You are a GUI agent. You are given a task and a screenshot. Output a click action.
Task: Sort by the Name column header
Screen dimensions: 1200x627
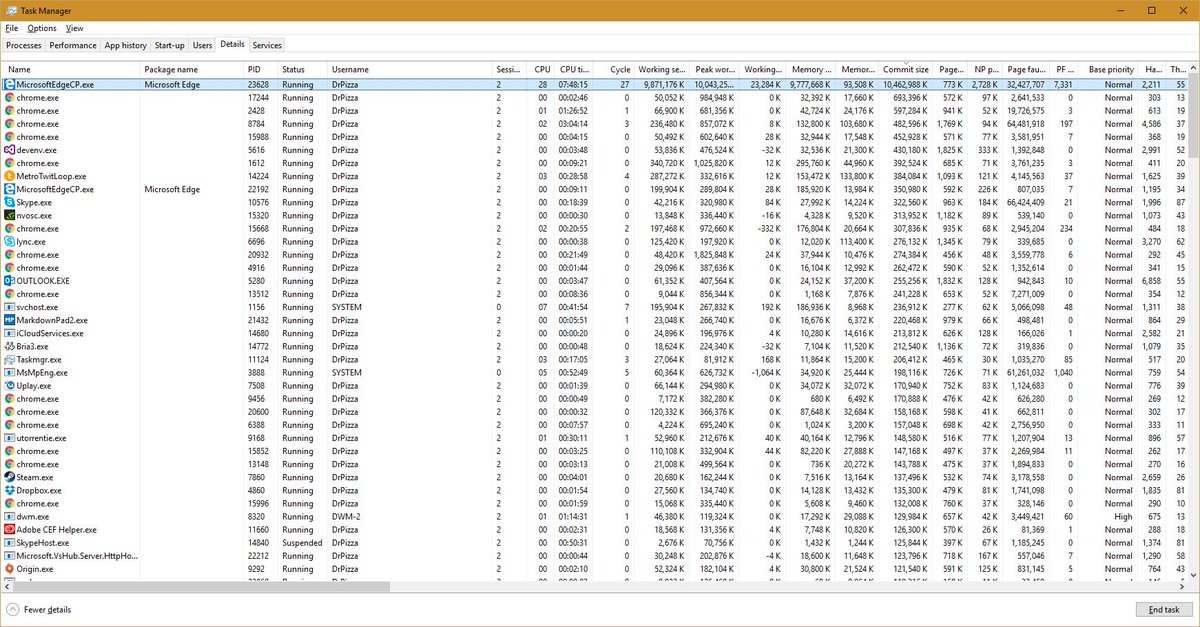tap(70, 69)
